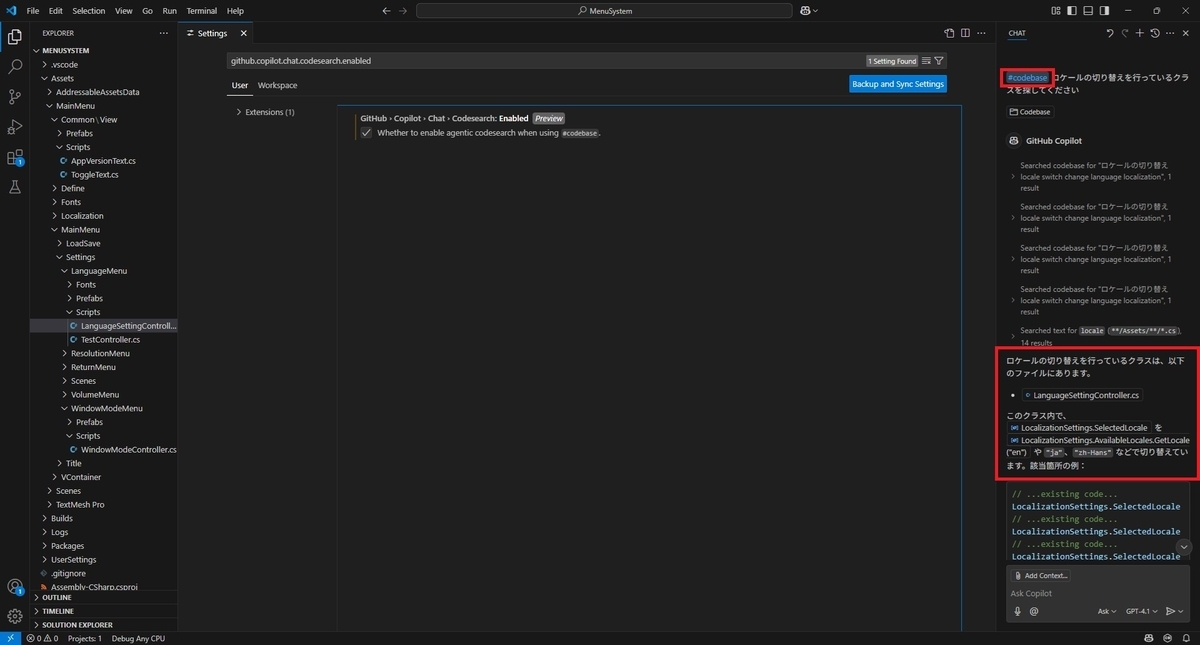The image size is (1200, 645).
Task: Click the Add Context button in chat
Action: (x=1040, y=575)
